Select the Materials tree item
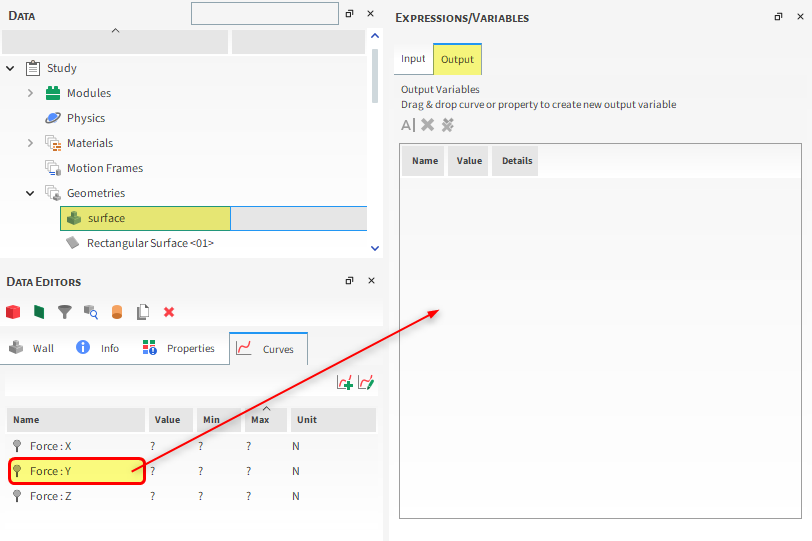The width and height of the screenshot is (812, 541). point(90,143)
